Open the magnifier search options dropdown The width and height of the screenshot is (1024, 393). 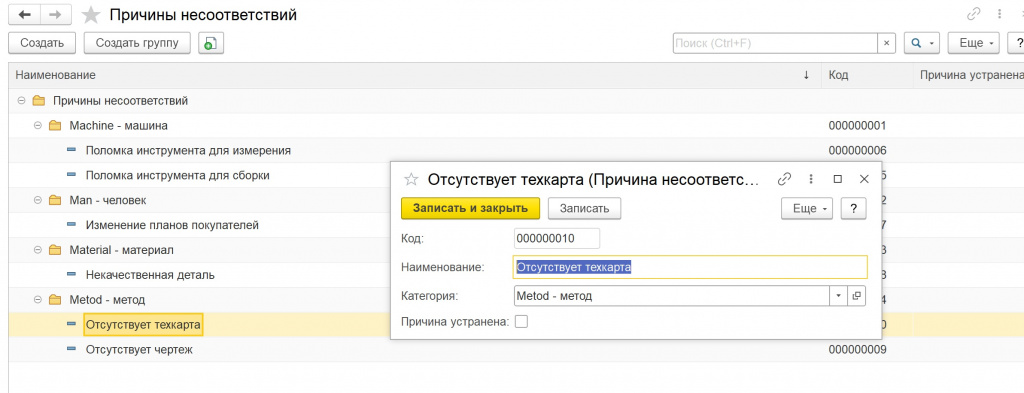click(922, 43)
